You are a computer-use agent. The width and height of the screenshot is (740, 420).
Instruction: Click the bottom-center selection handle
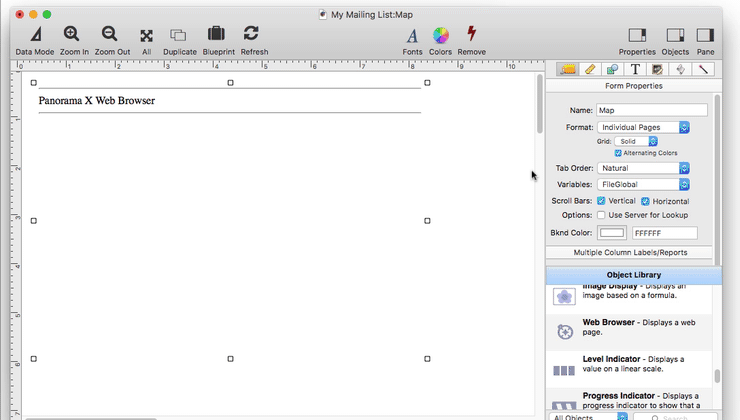[230, 359]
